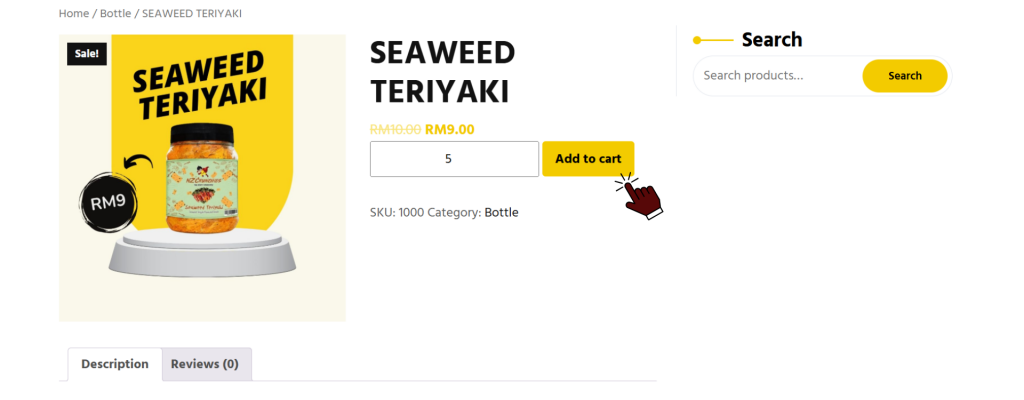Go to Home via breadcrumb

73,14
